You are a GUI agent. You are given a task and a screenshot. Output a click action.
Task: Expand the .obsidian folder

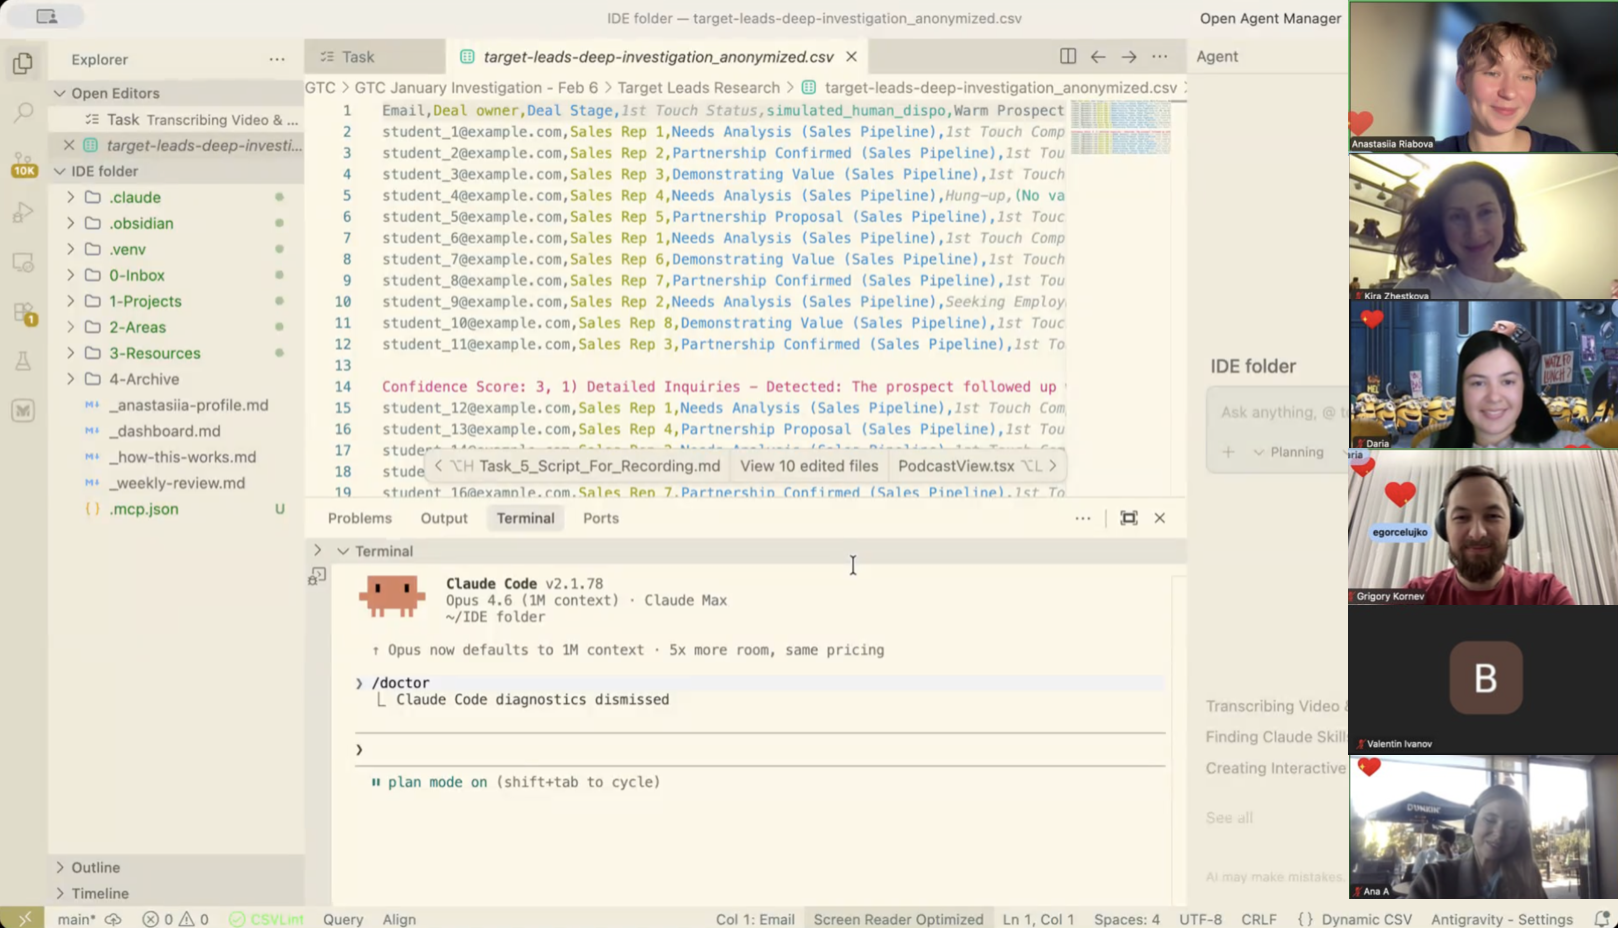coord(70,223)
